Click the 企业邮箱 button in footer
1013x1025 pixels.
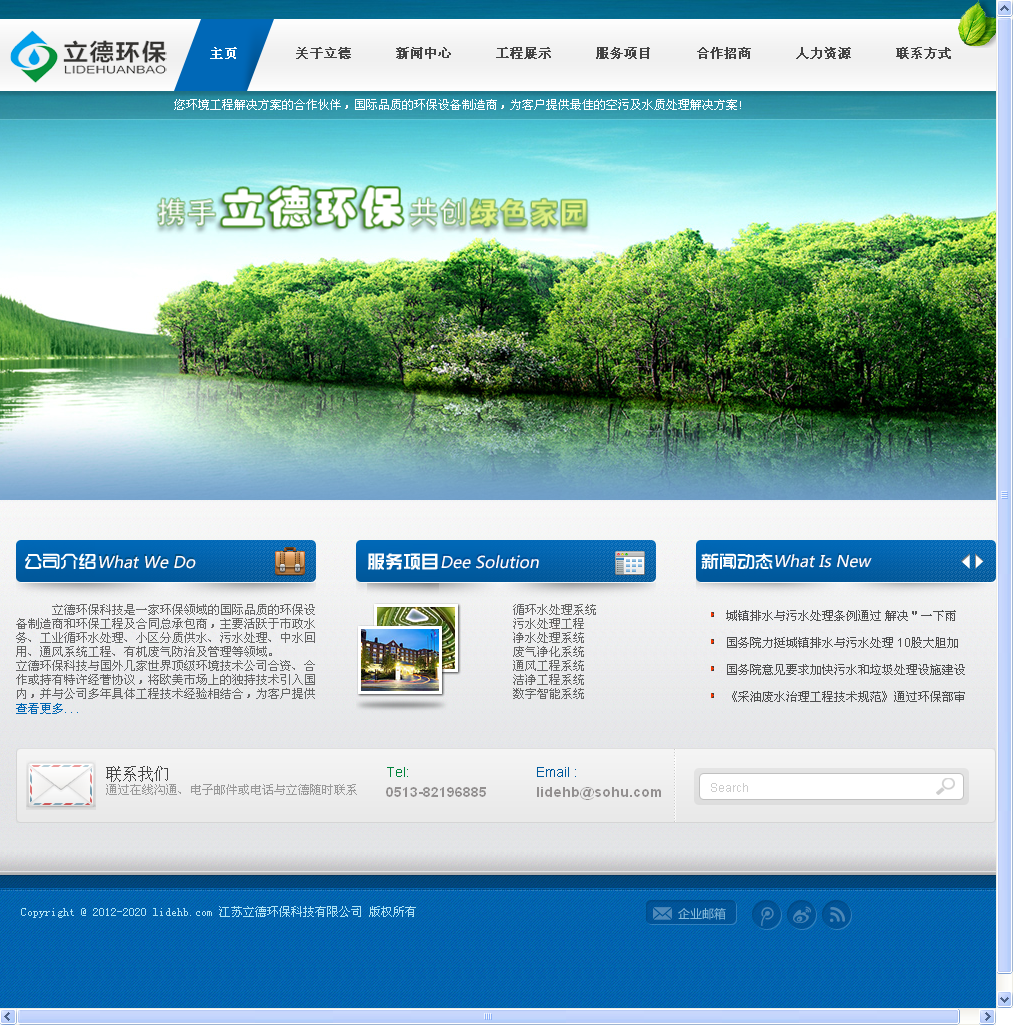point(690,912)
